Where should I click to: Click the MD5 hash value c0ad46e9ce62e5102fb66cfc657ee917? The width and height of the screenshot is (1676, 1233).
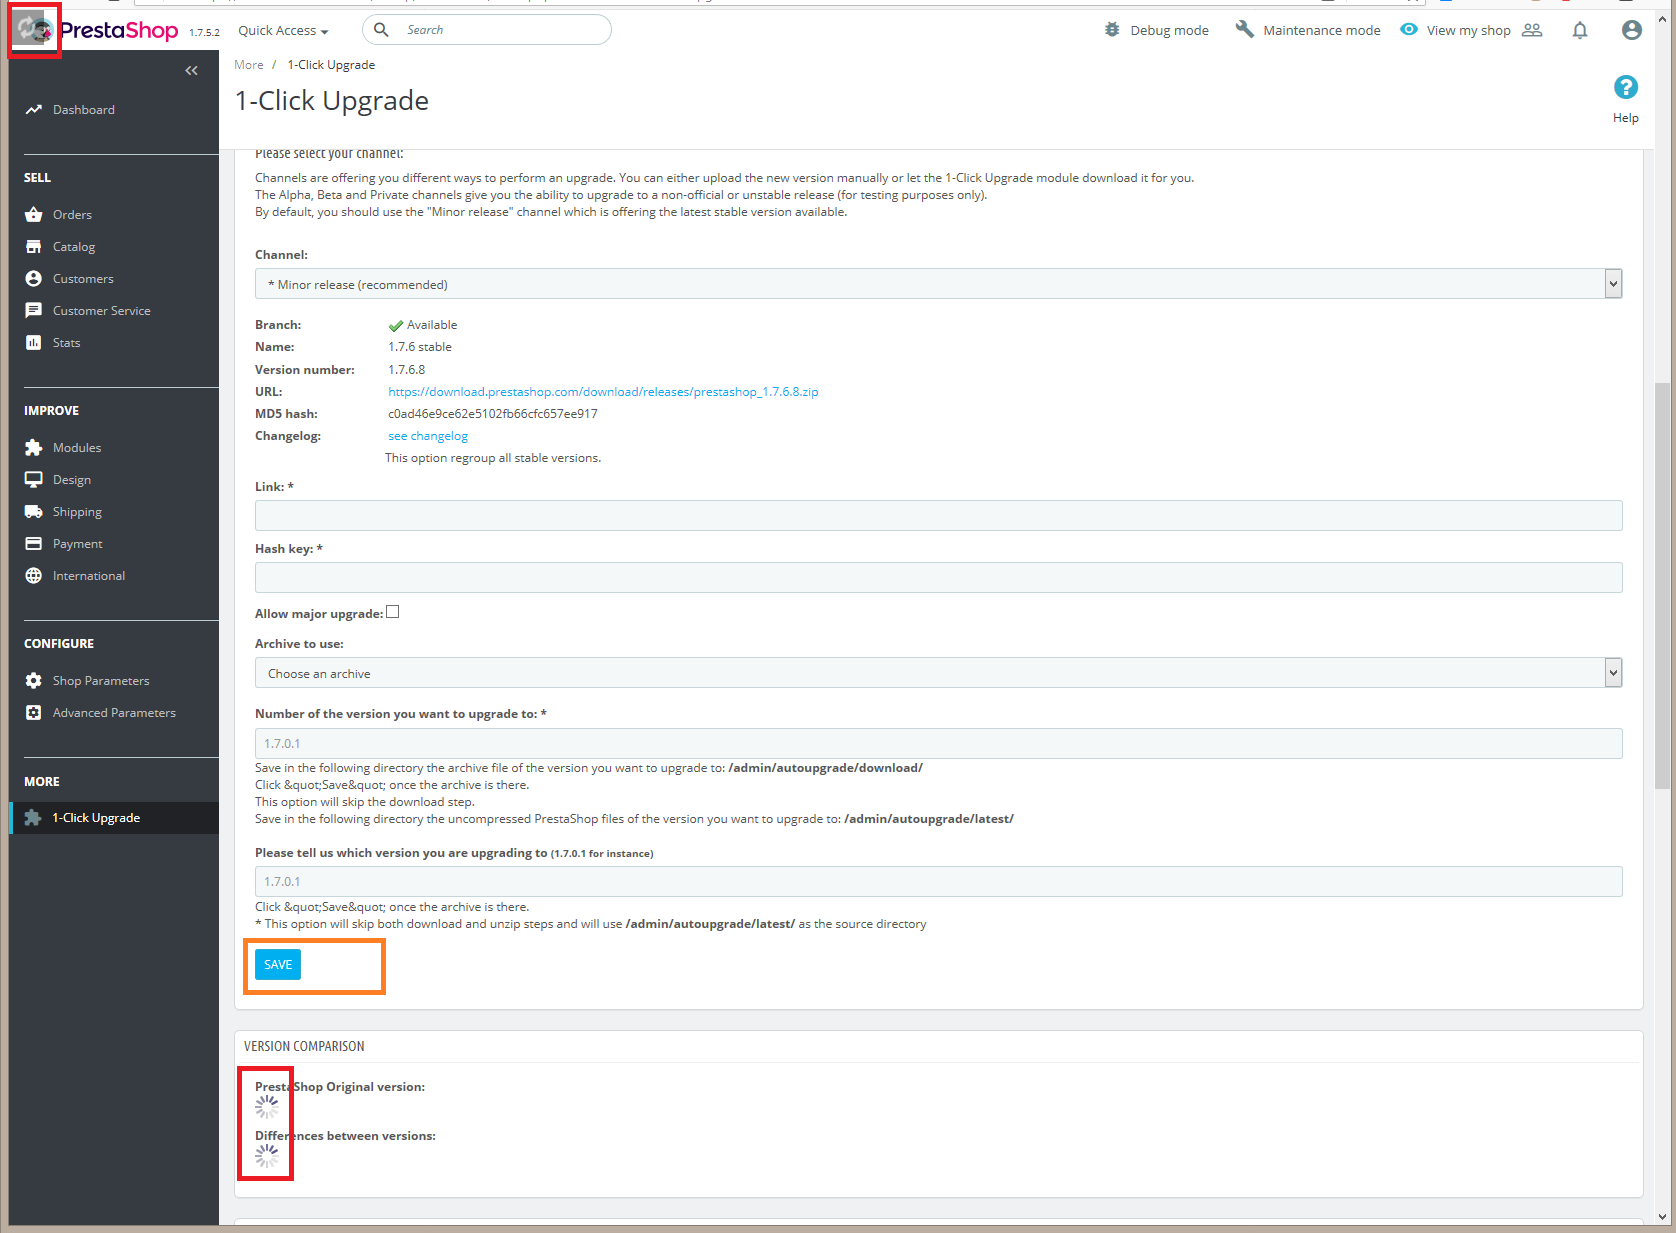pyautogui.click(x=493, y=414)
